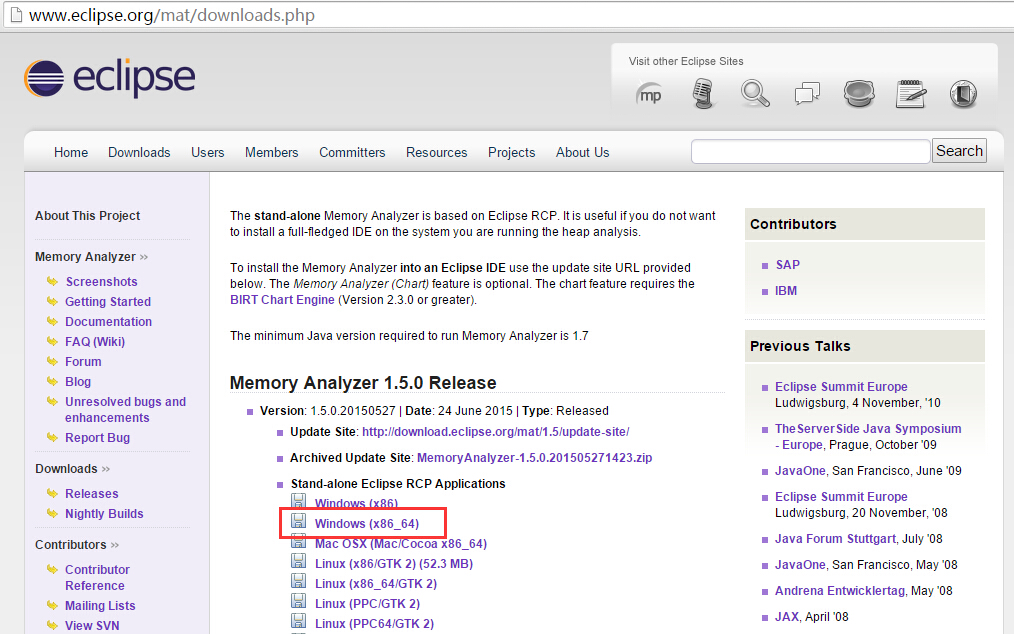Click the floppy icon beside Mac OSX download
This screenshot has width=1014, height=634.
click(x=298, y=541)
